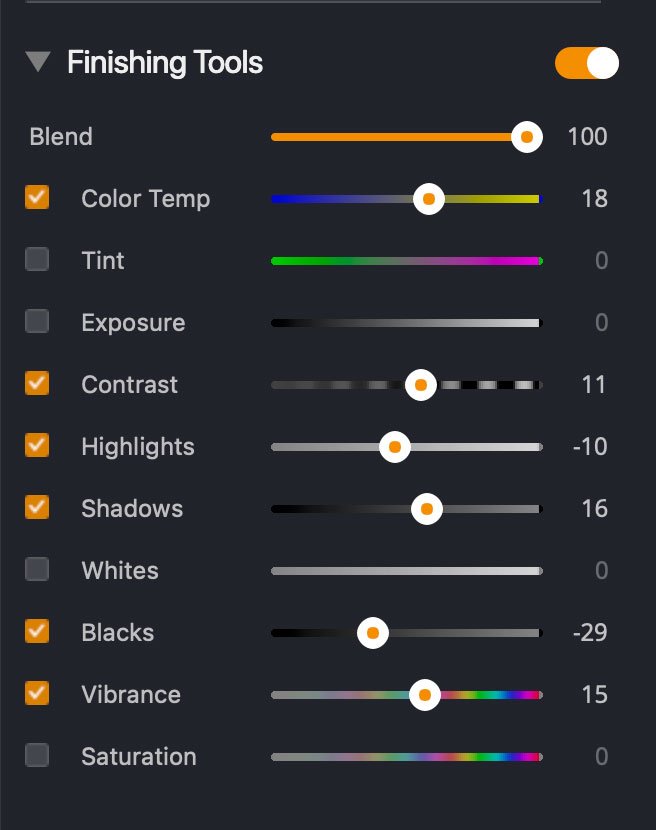Click the Blacks value -29 field
656x830 pixels.
(x=590, y=633)
